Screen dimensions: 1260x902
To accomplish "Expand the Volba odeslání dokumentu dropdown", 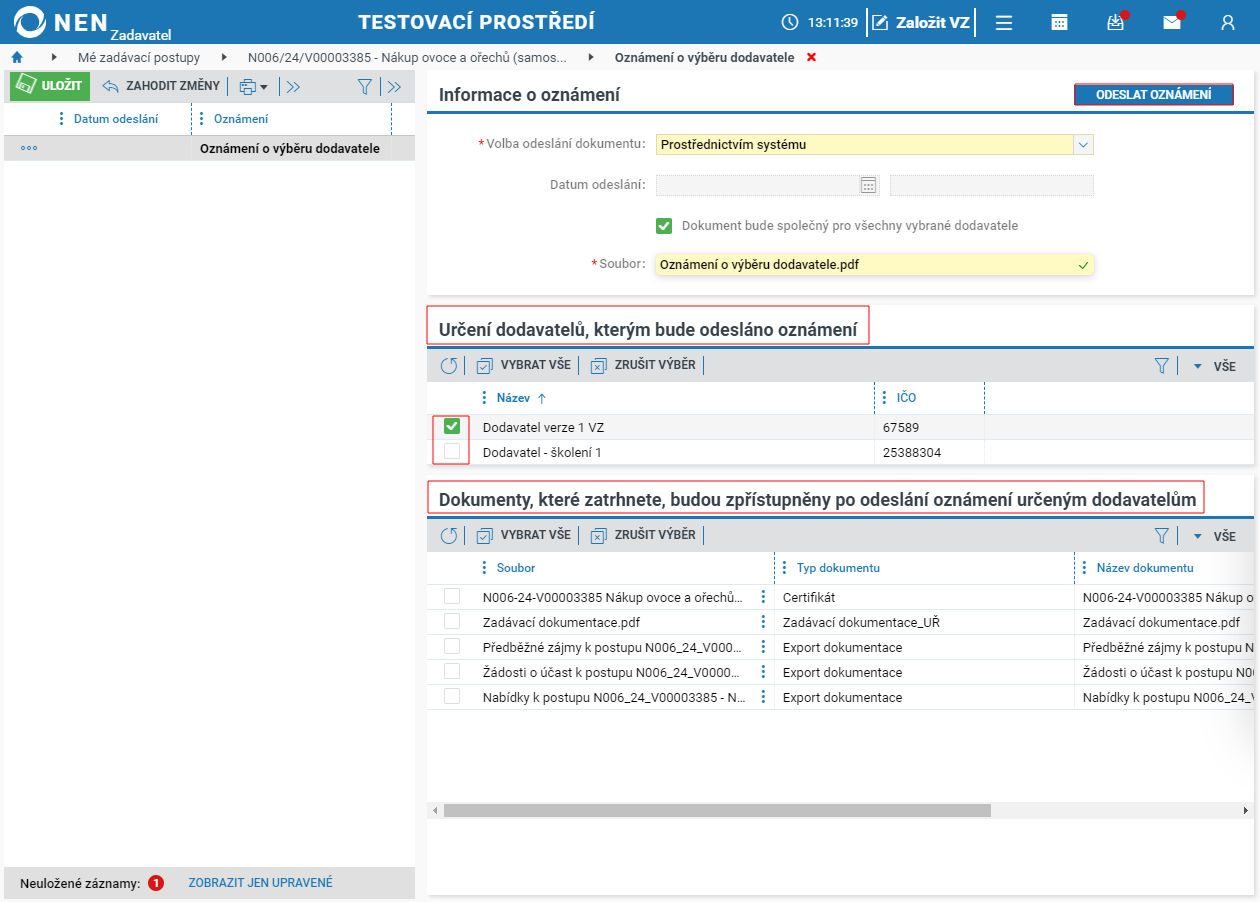I will (1083, 144).
